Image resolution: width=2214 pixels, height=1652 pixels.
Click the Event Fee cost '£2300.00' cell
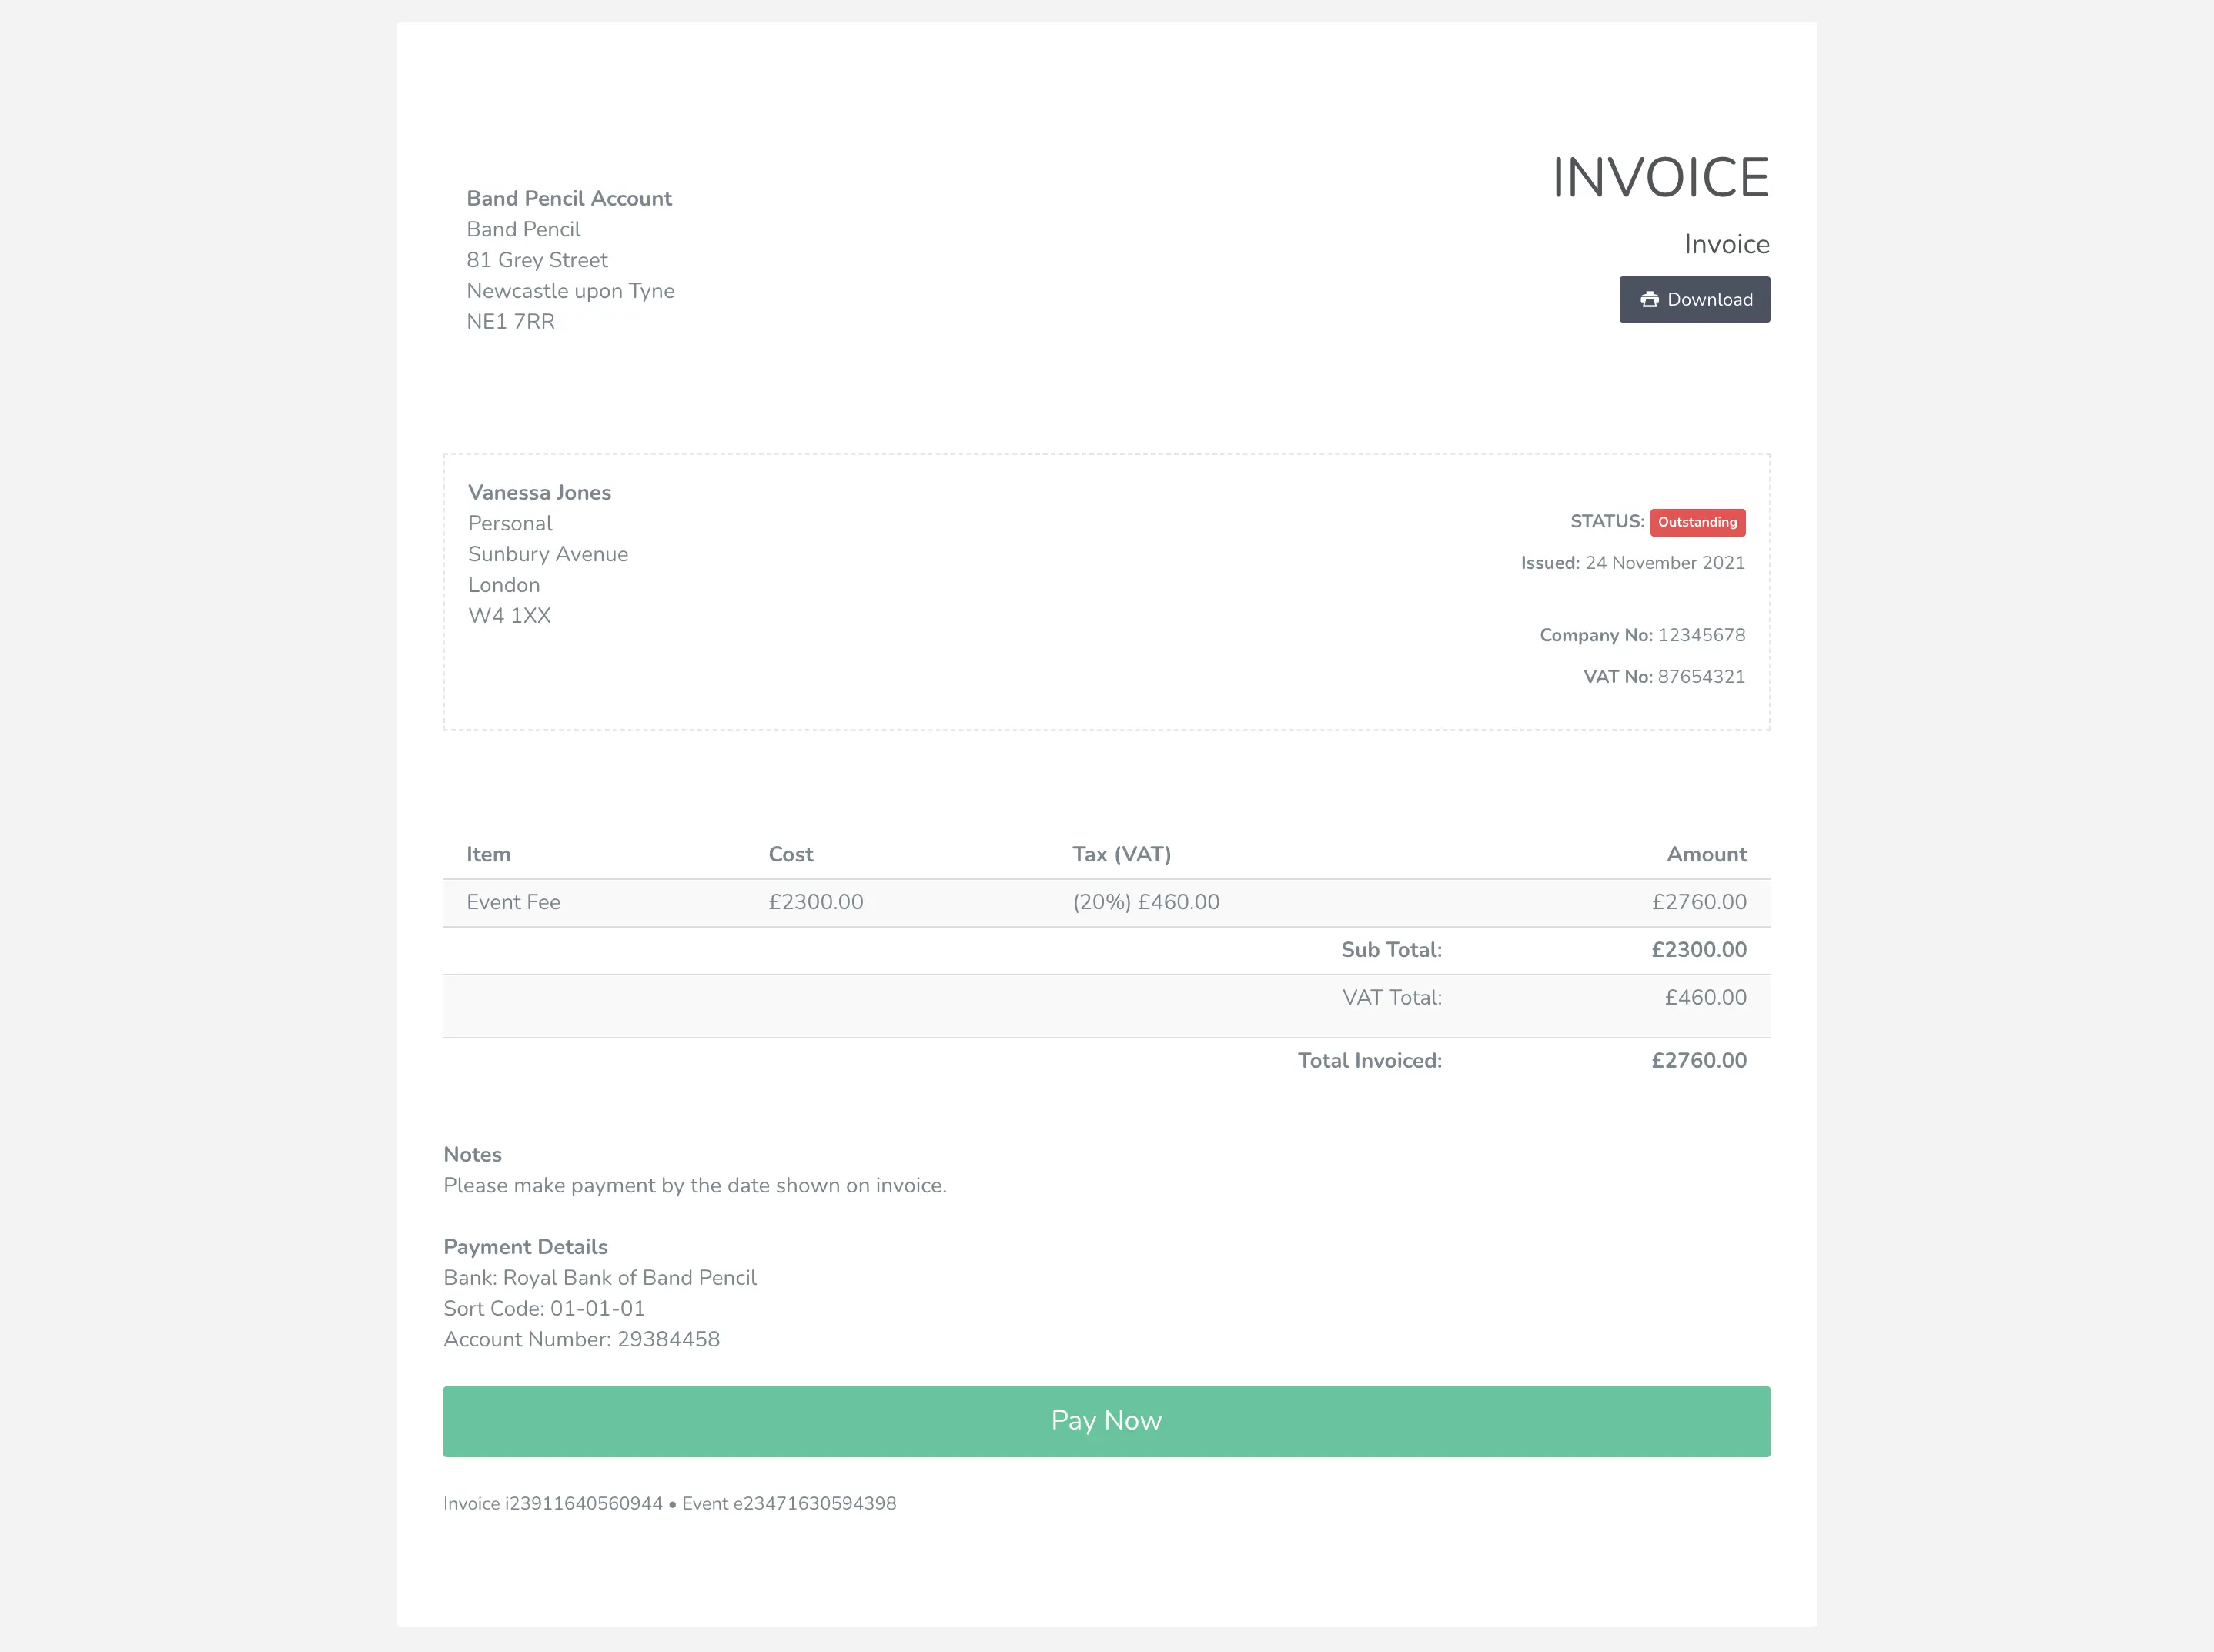[x=815, y=902]
